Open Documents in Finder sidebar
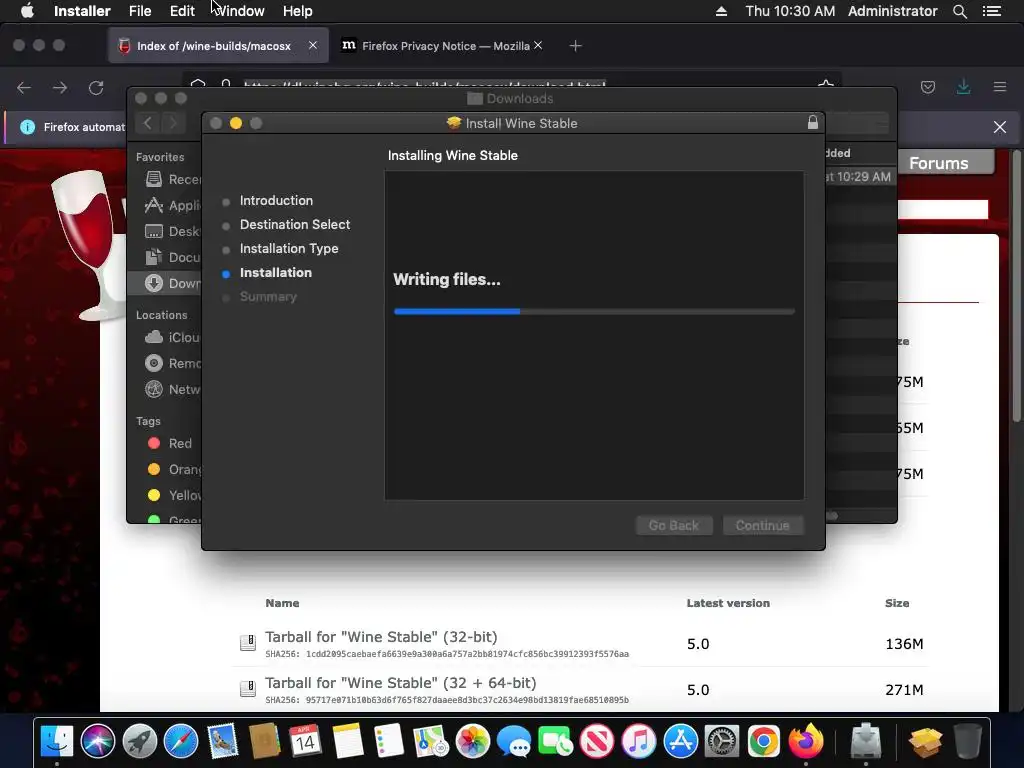This screenshot has width=1024, height=768. click(x=173, y=257)
